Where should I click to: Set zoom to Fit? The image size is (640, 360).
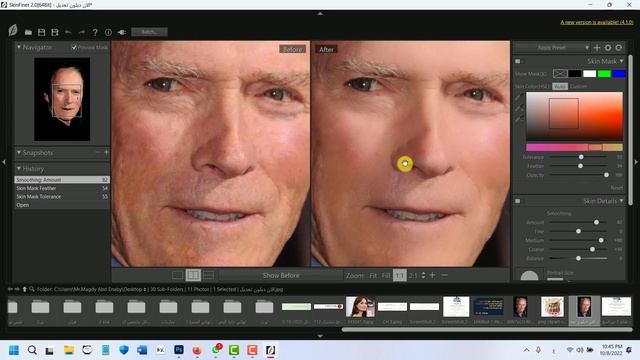(x=373, y=276)
